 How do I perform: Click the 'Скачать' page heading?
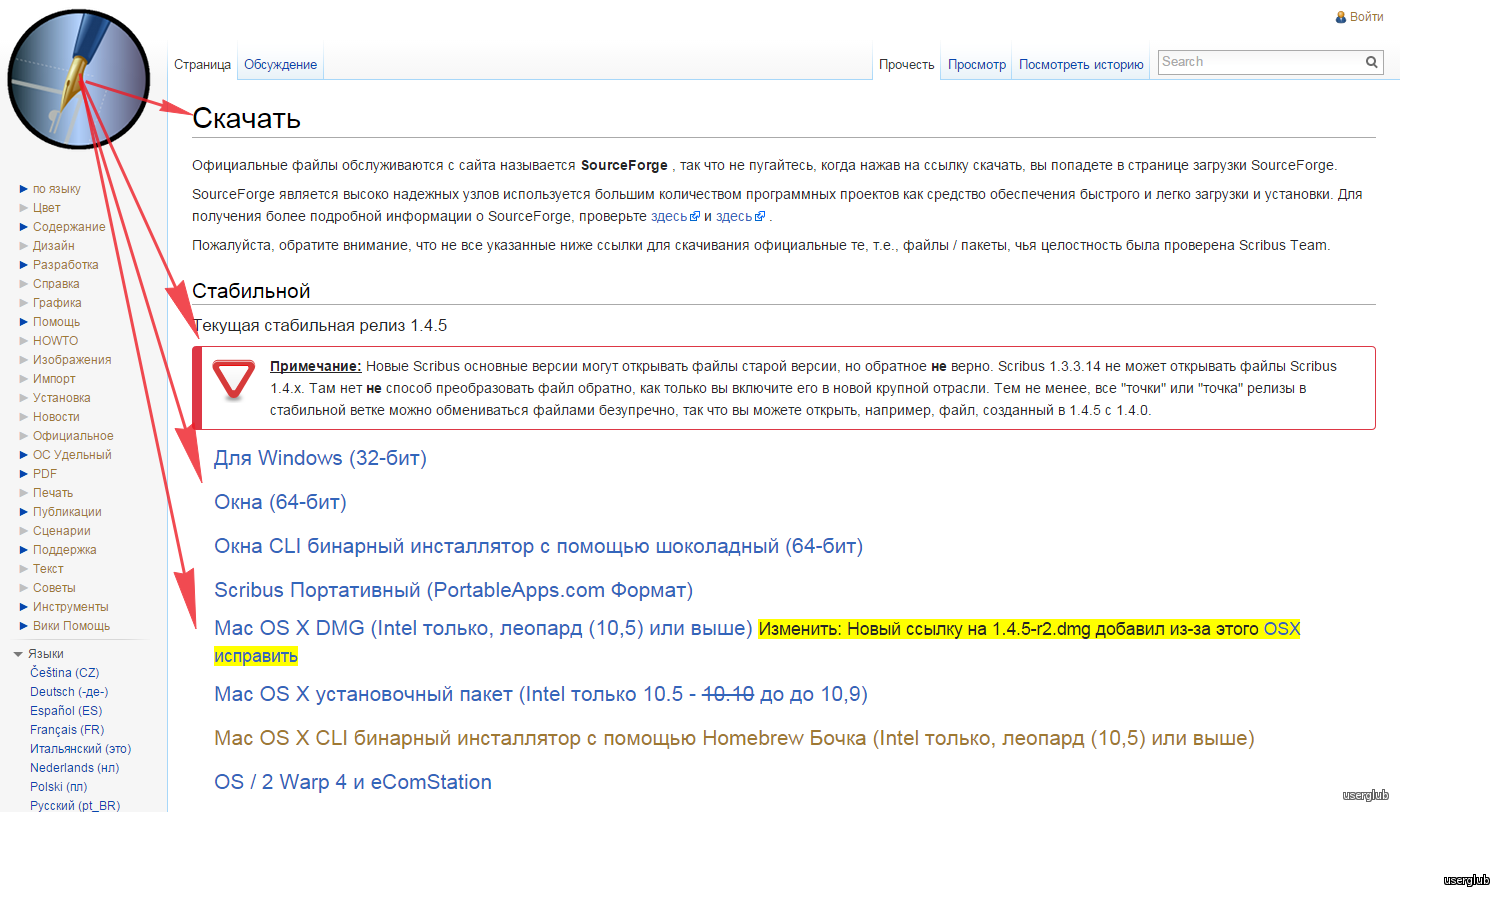point(246,118)
